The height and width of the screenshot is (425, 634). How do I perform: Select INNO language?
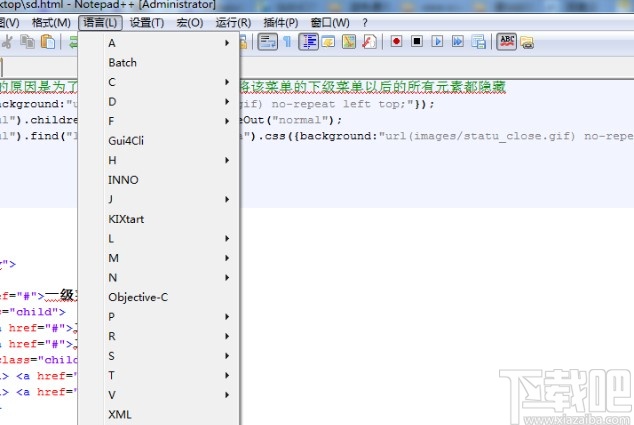pos(159,180)
